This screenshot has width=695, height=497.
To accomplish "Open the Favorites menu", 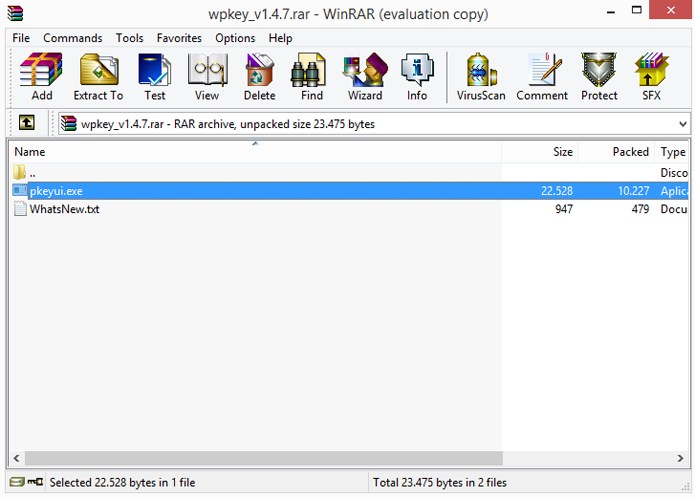I will [179, 38].
